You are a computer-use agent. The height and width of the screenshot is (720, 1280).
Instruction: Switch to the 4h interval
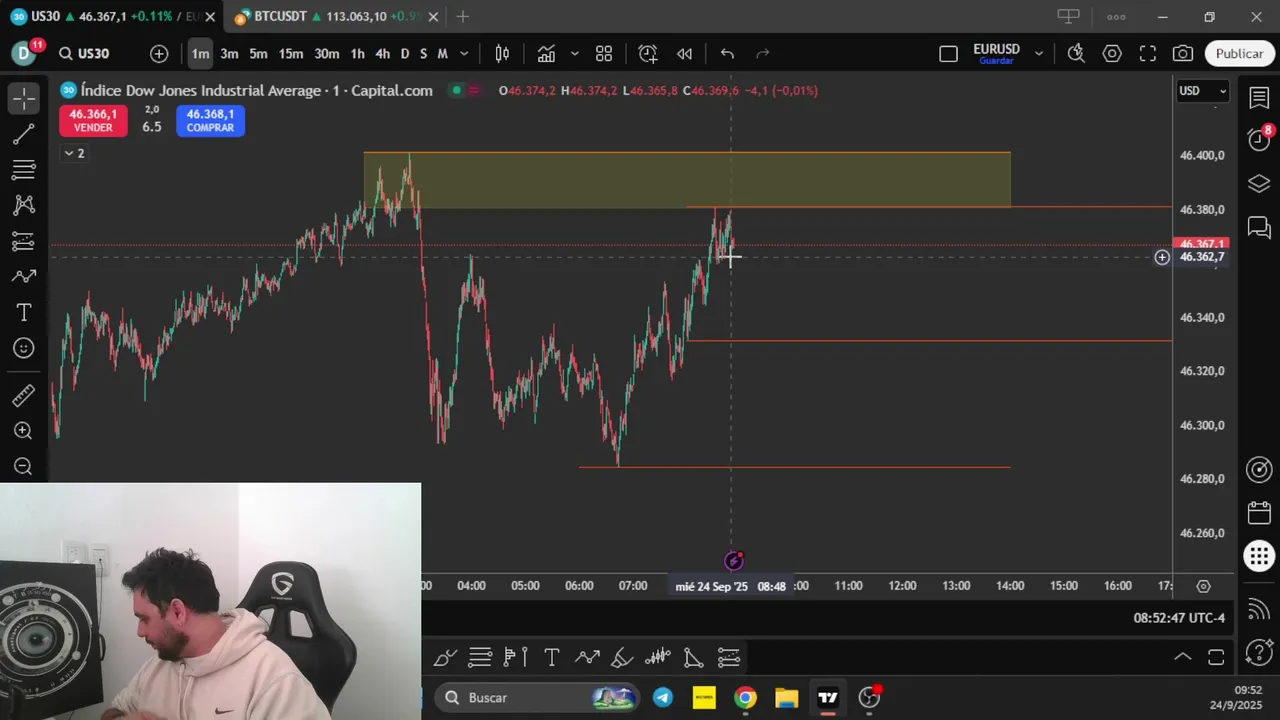tap(382, 54)
